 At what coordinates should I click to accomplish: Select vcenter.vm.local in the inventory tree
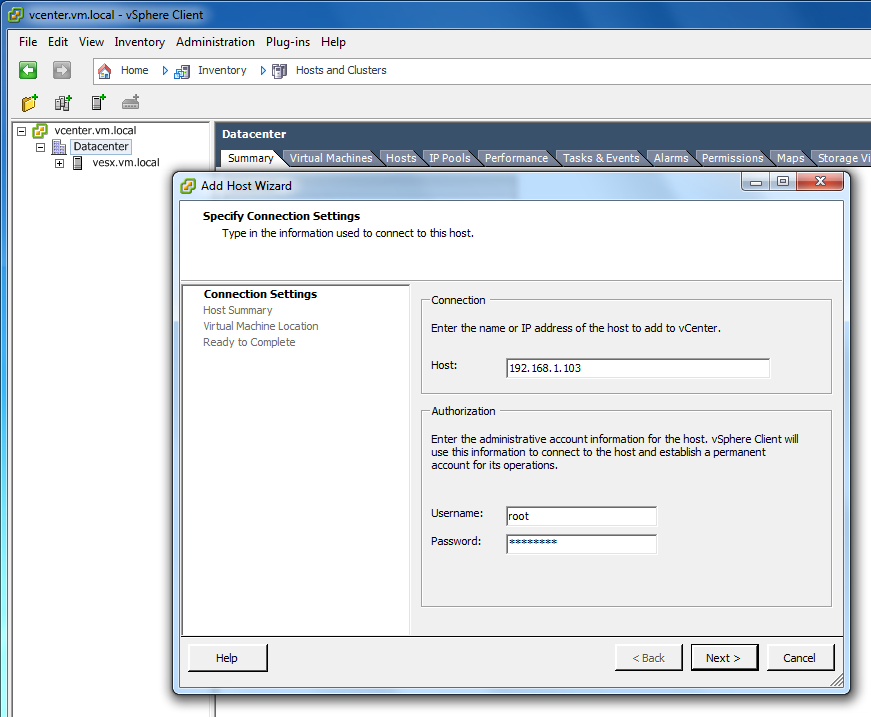point(95,131)
